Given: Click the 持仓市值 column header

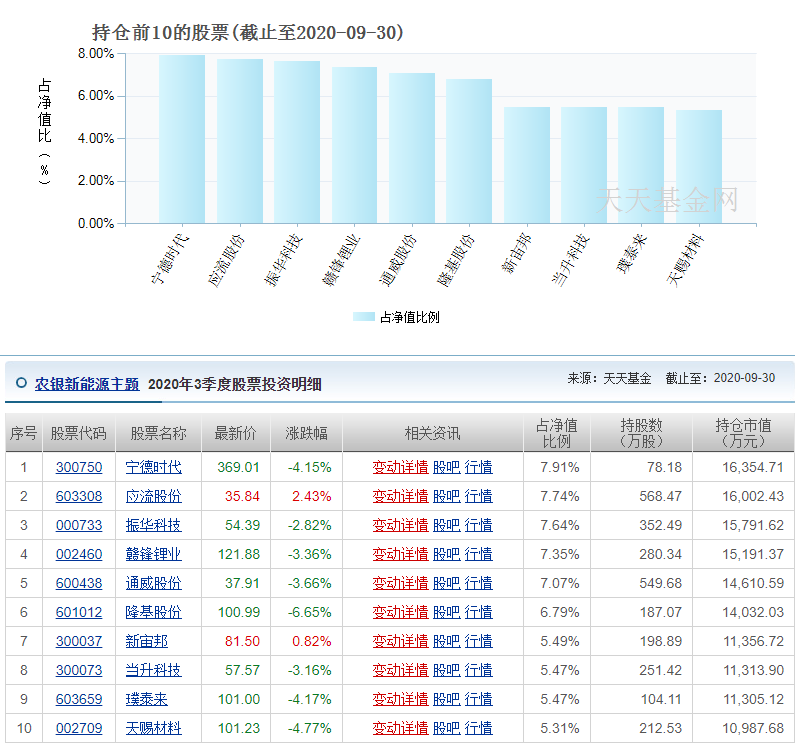Looking at the screenshot, I should pyautogui.click(x=743, y=433).
